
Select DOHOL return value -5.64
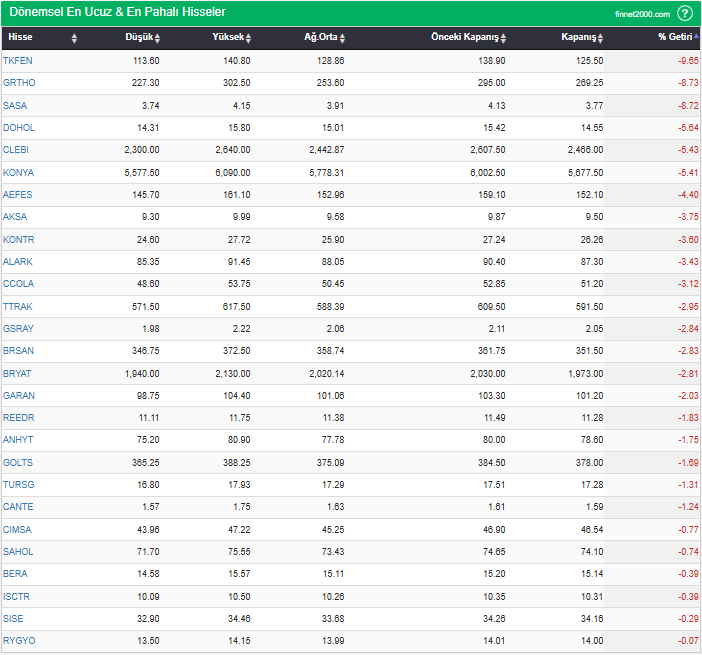[688, 128]
